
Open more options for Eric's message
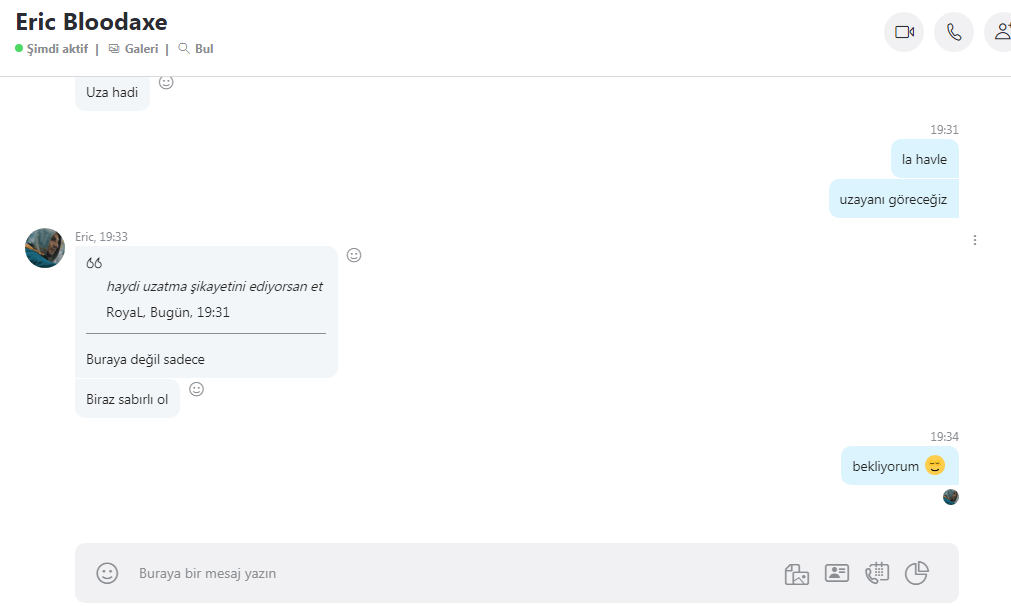coord(974,240)
